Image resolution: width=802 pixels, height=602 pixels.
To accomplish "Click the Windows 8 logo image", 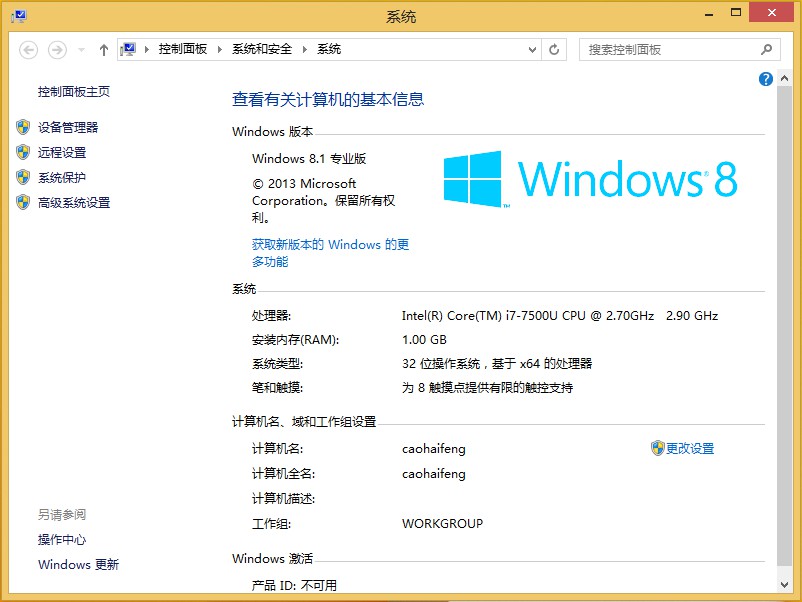I will [x=590, y=179].
